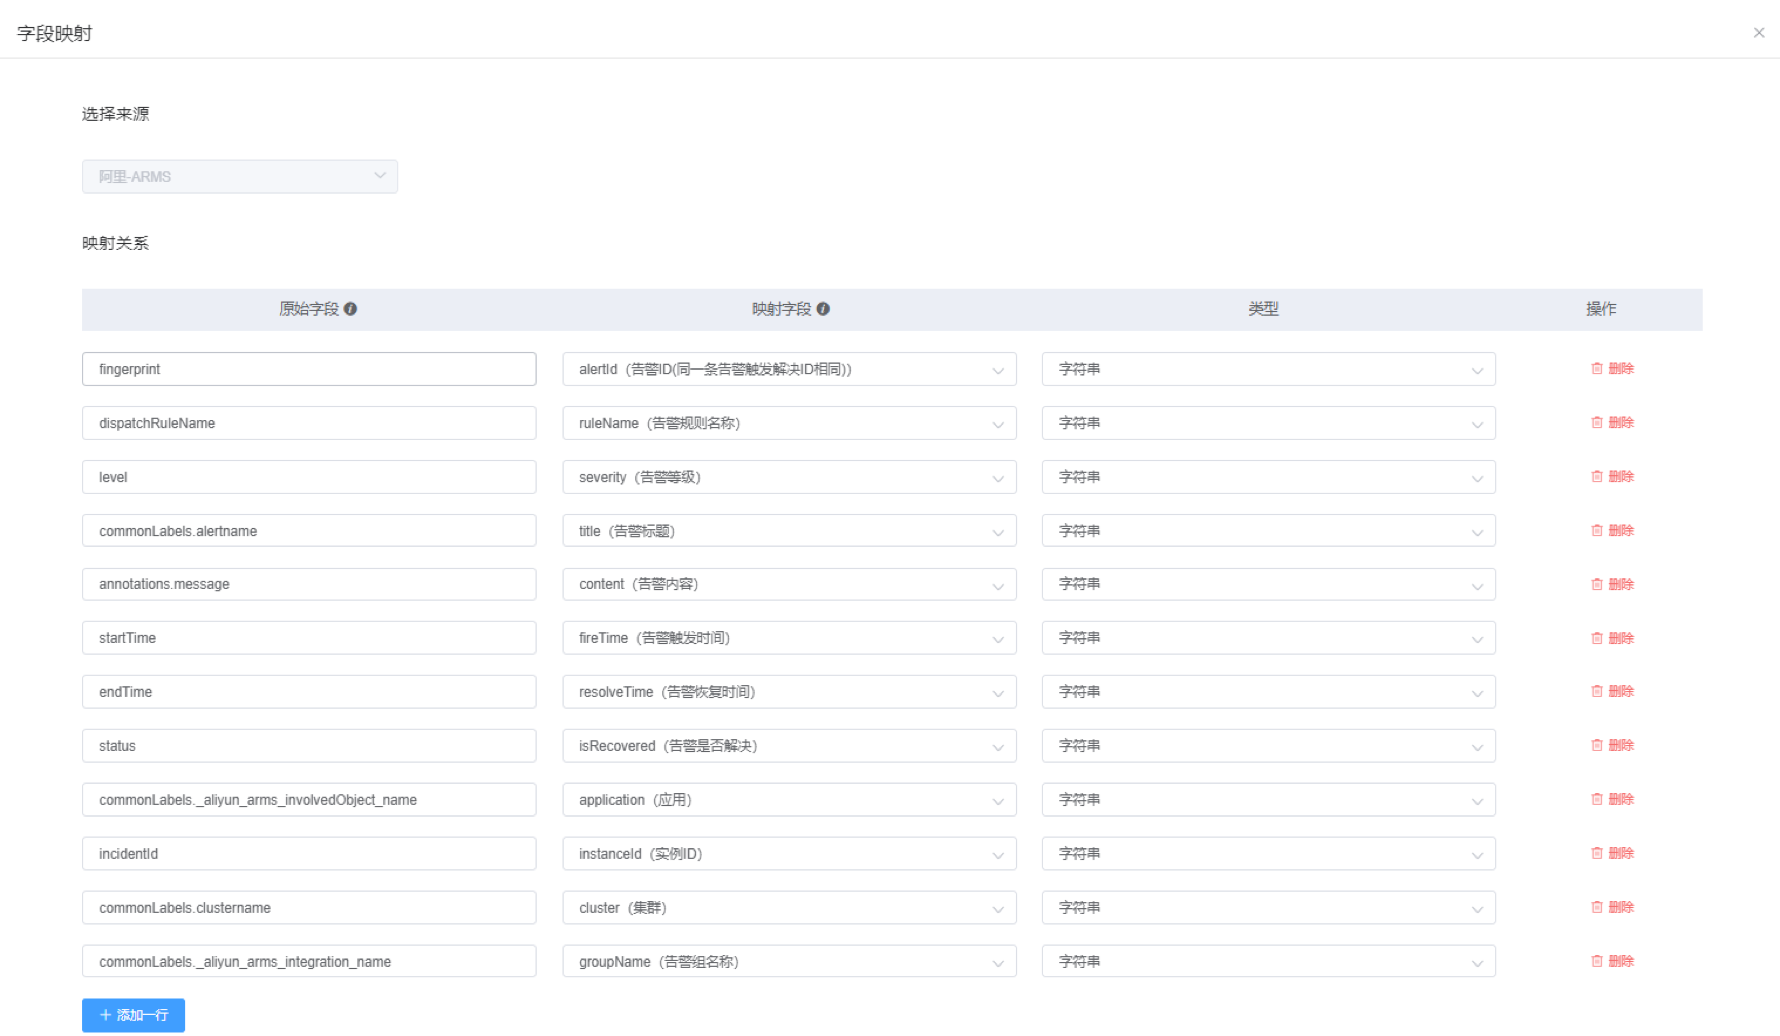Viewport: 1780px width, 1036px height.
Task: Delete the level mapping row
Action: point(1612,477)
